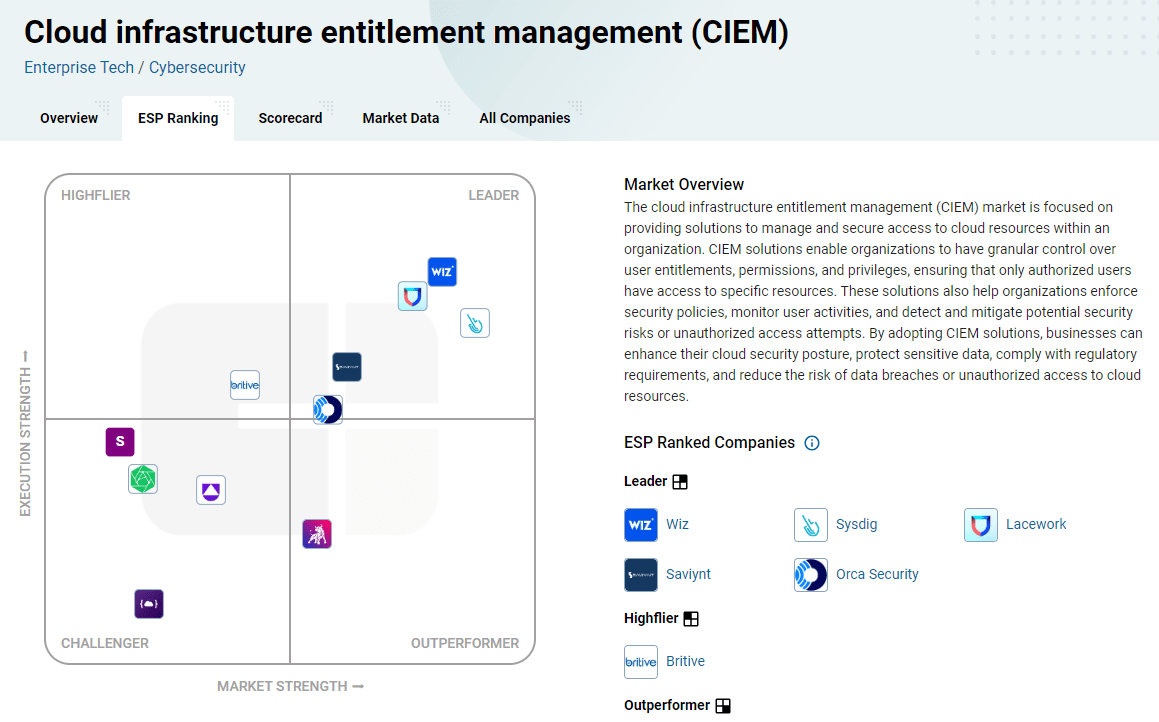
Task: Select the Britive logo in the Highflier quadrant
Action: tap(245, 385)
